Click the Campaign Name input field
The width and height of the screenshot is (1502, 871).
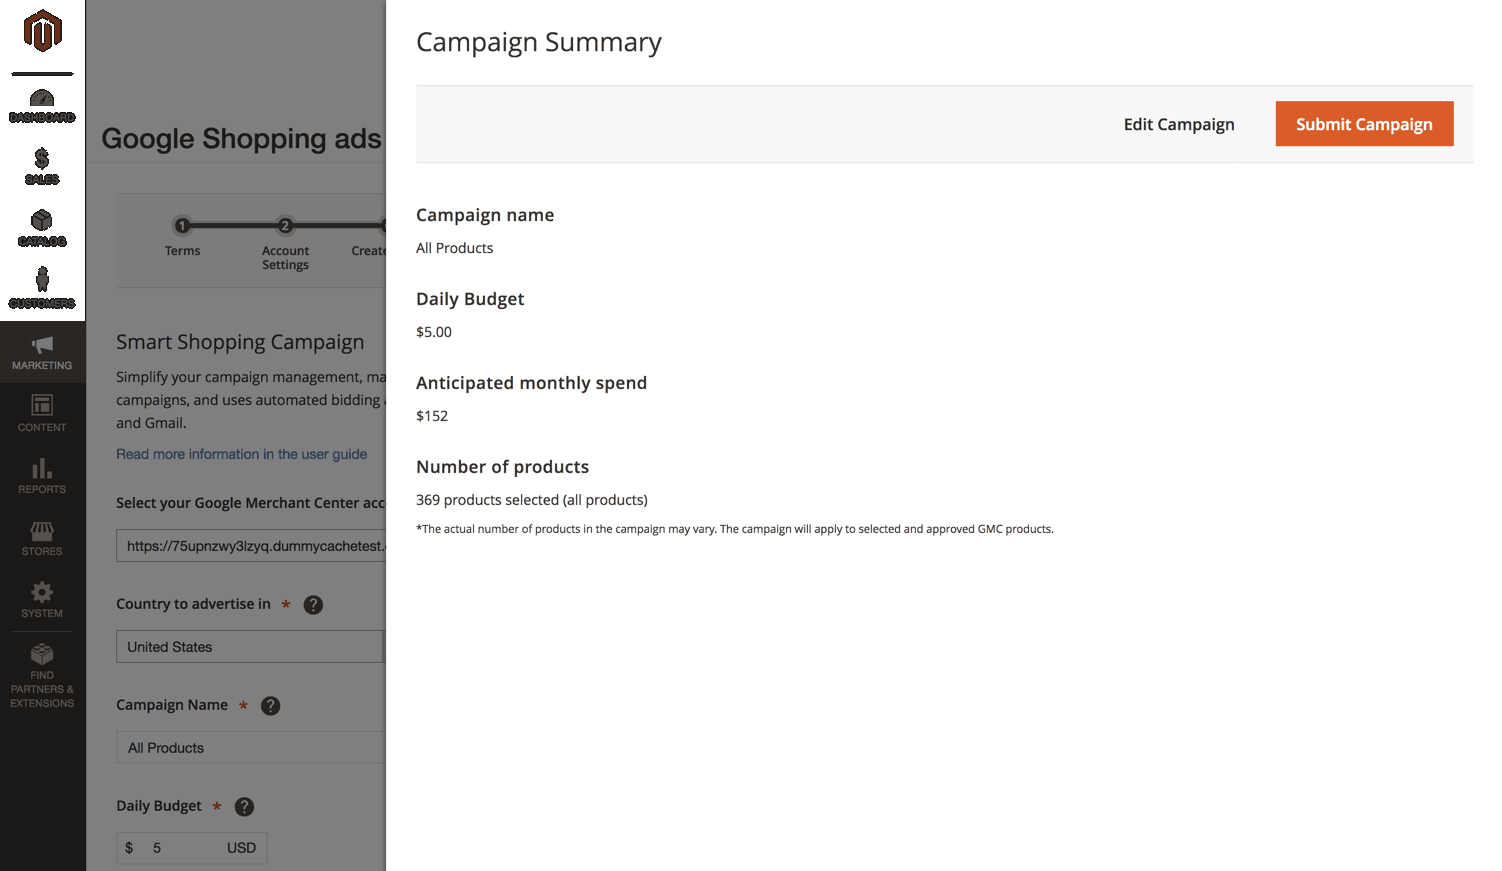[250, 748]
